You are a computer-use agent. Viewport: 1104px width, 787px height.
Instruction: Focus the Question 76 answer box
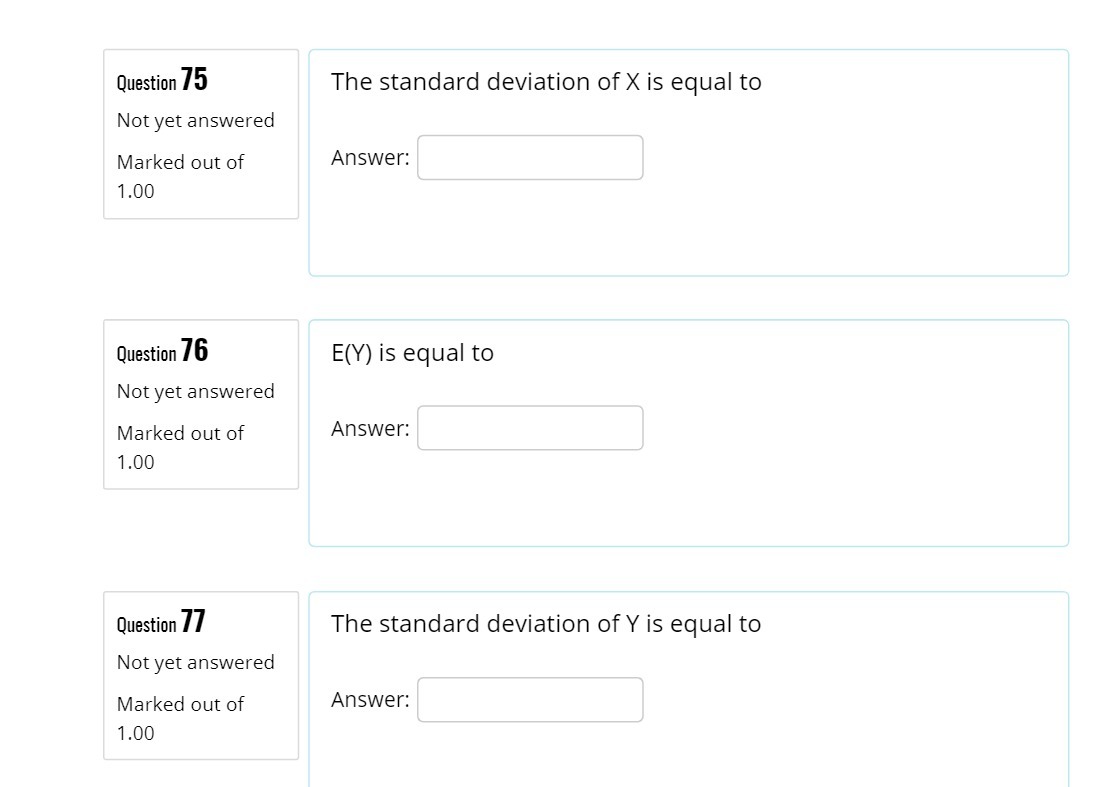click(x=530, y=428)
